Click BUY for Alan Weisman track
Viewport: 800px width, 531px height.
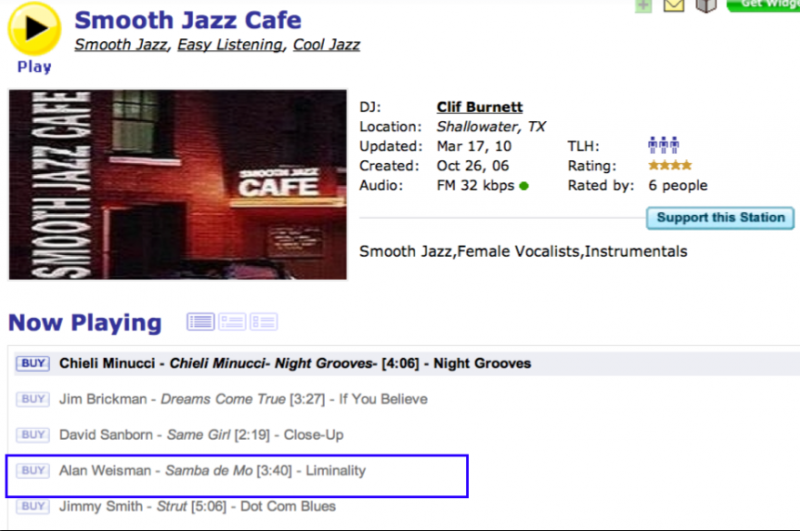33,470
